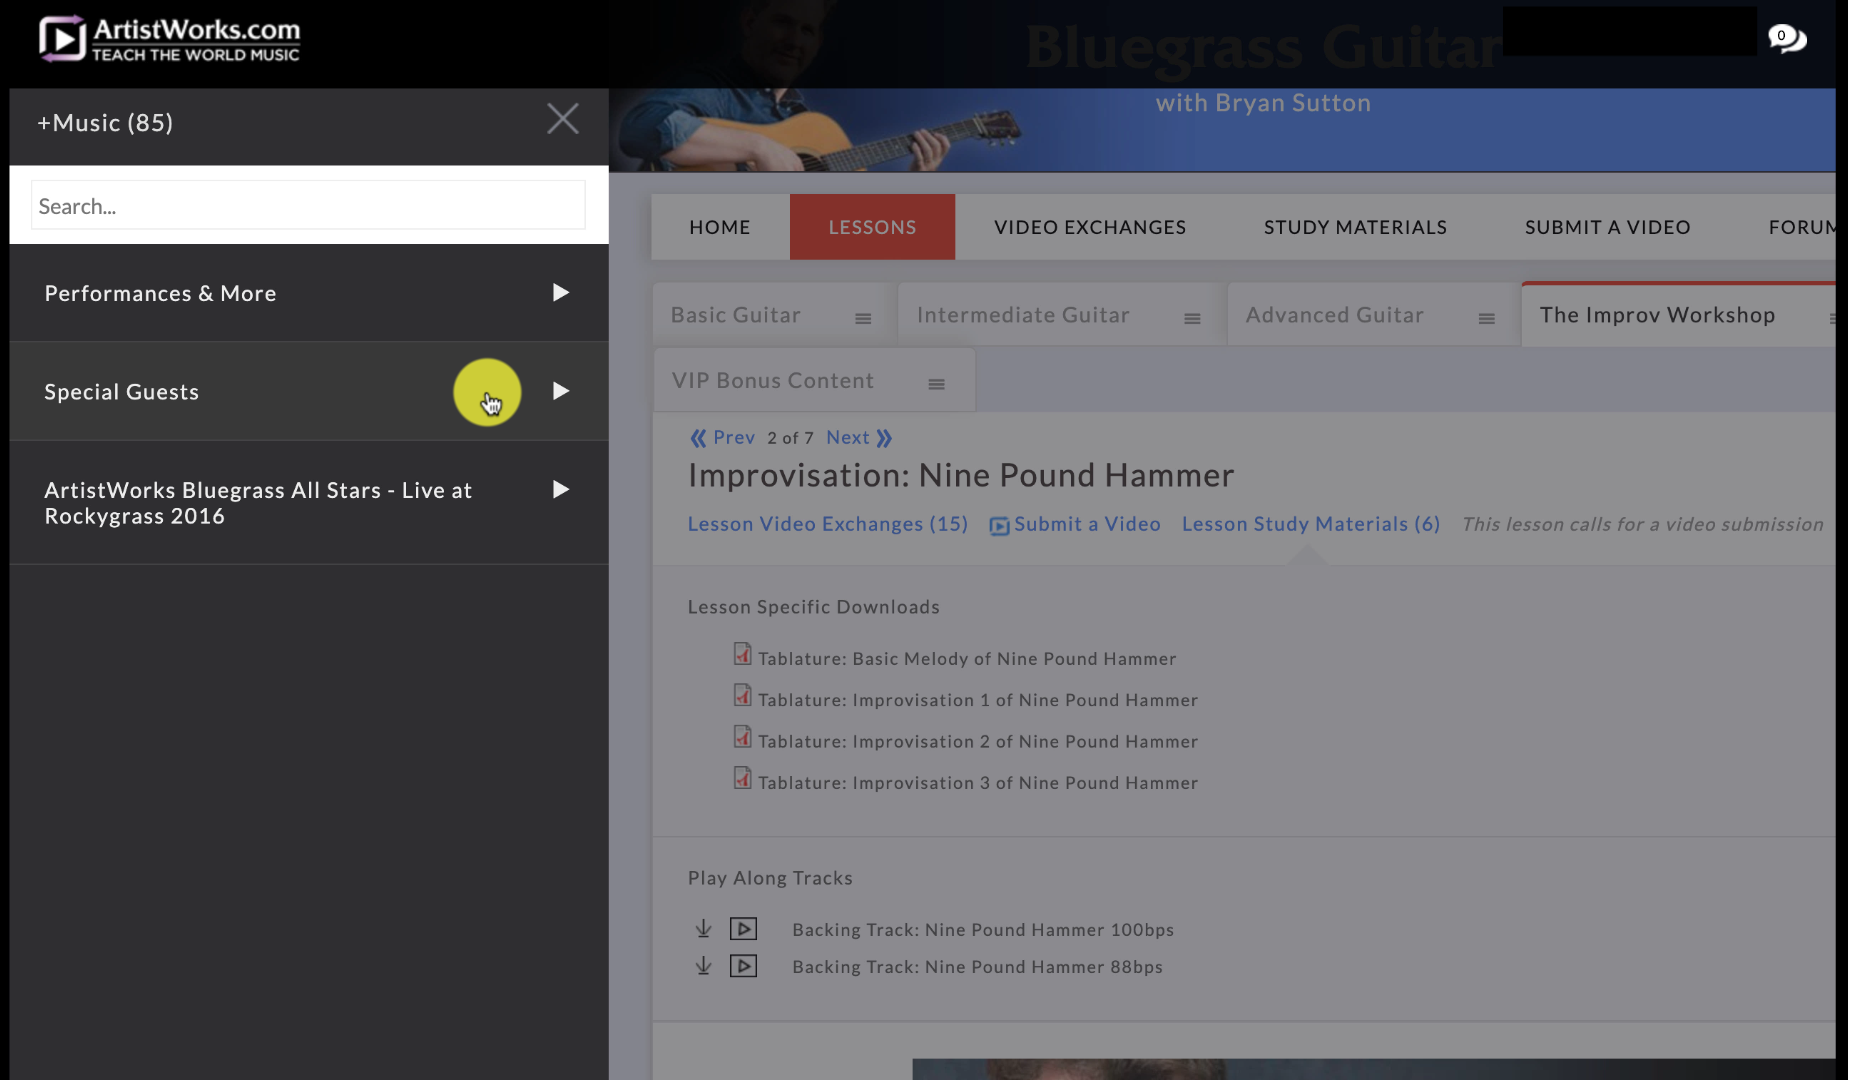Click PDF icon for Improvisation 3 tablature
Viewport: 1849px width, 1080px height.
click(x=742, y=778)
